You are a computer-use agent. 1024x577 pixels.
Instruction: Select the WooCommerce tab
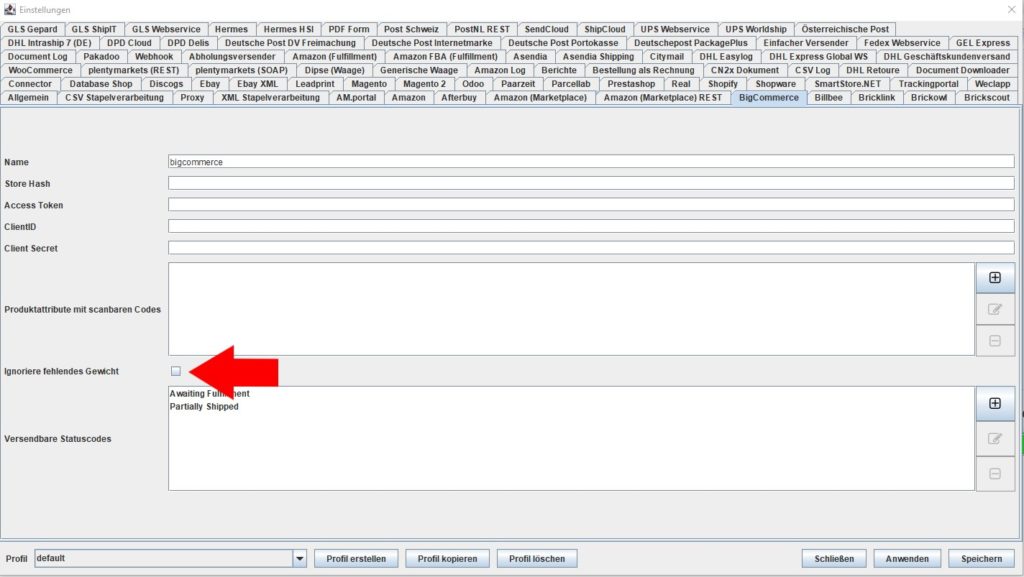click(40, 70)
